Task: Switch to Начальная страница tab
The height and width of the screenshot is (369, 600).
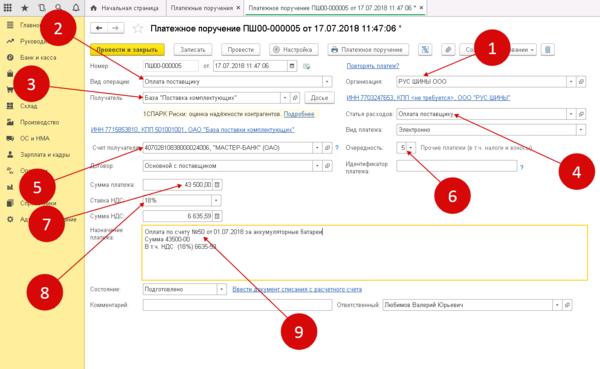Action: (125, 8)
